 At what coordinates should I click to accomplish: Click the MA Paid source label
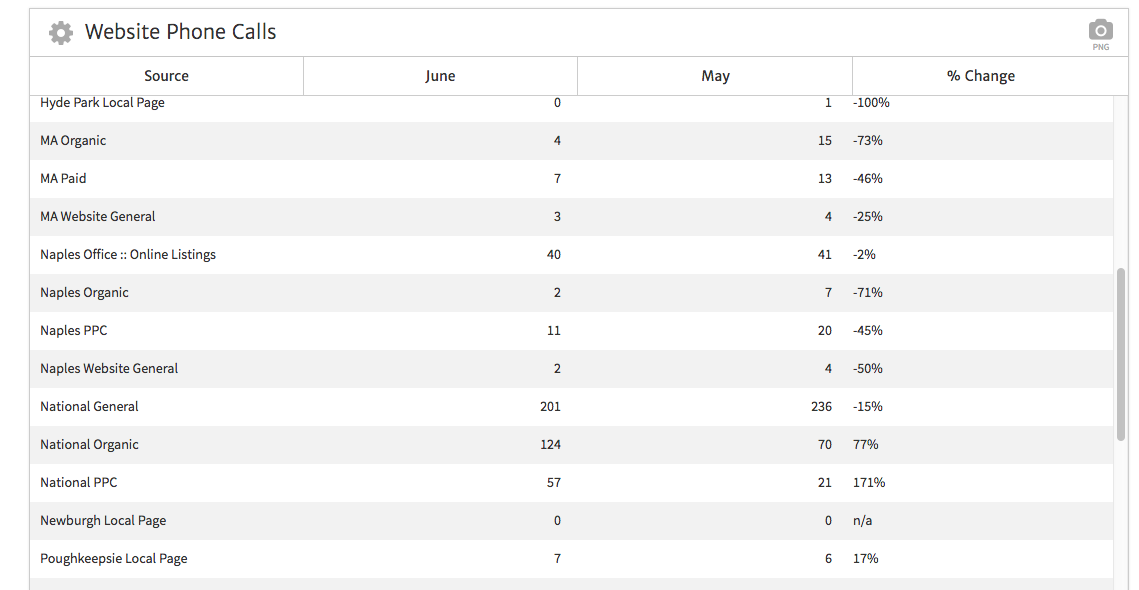click(x=62, y=178)
